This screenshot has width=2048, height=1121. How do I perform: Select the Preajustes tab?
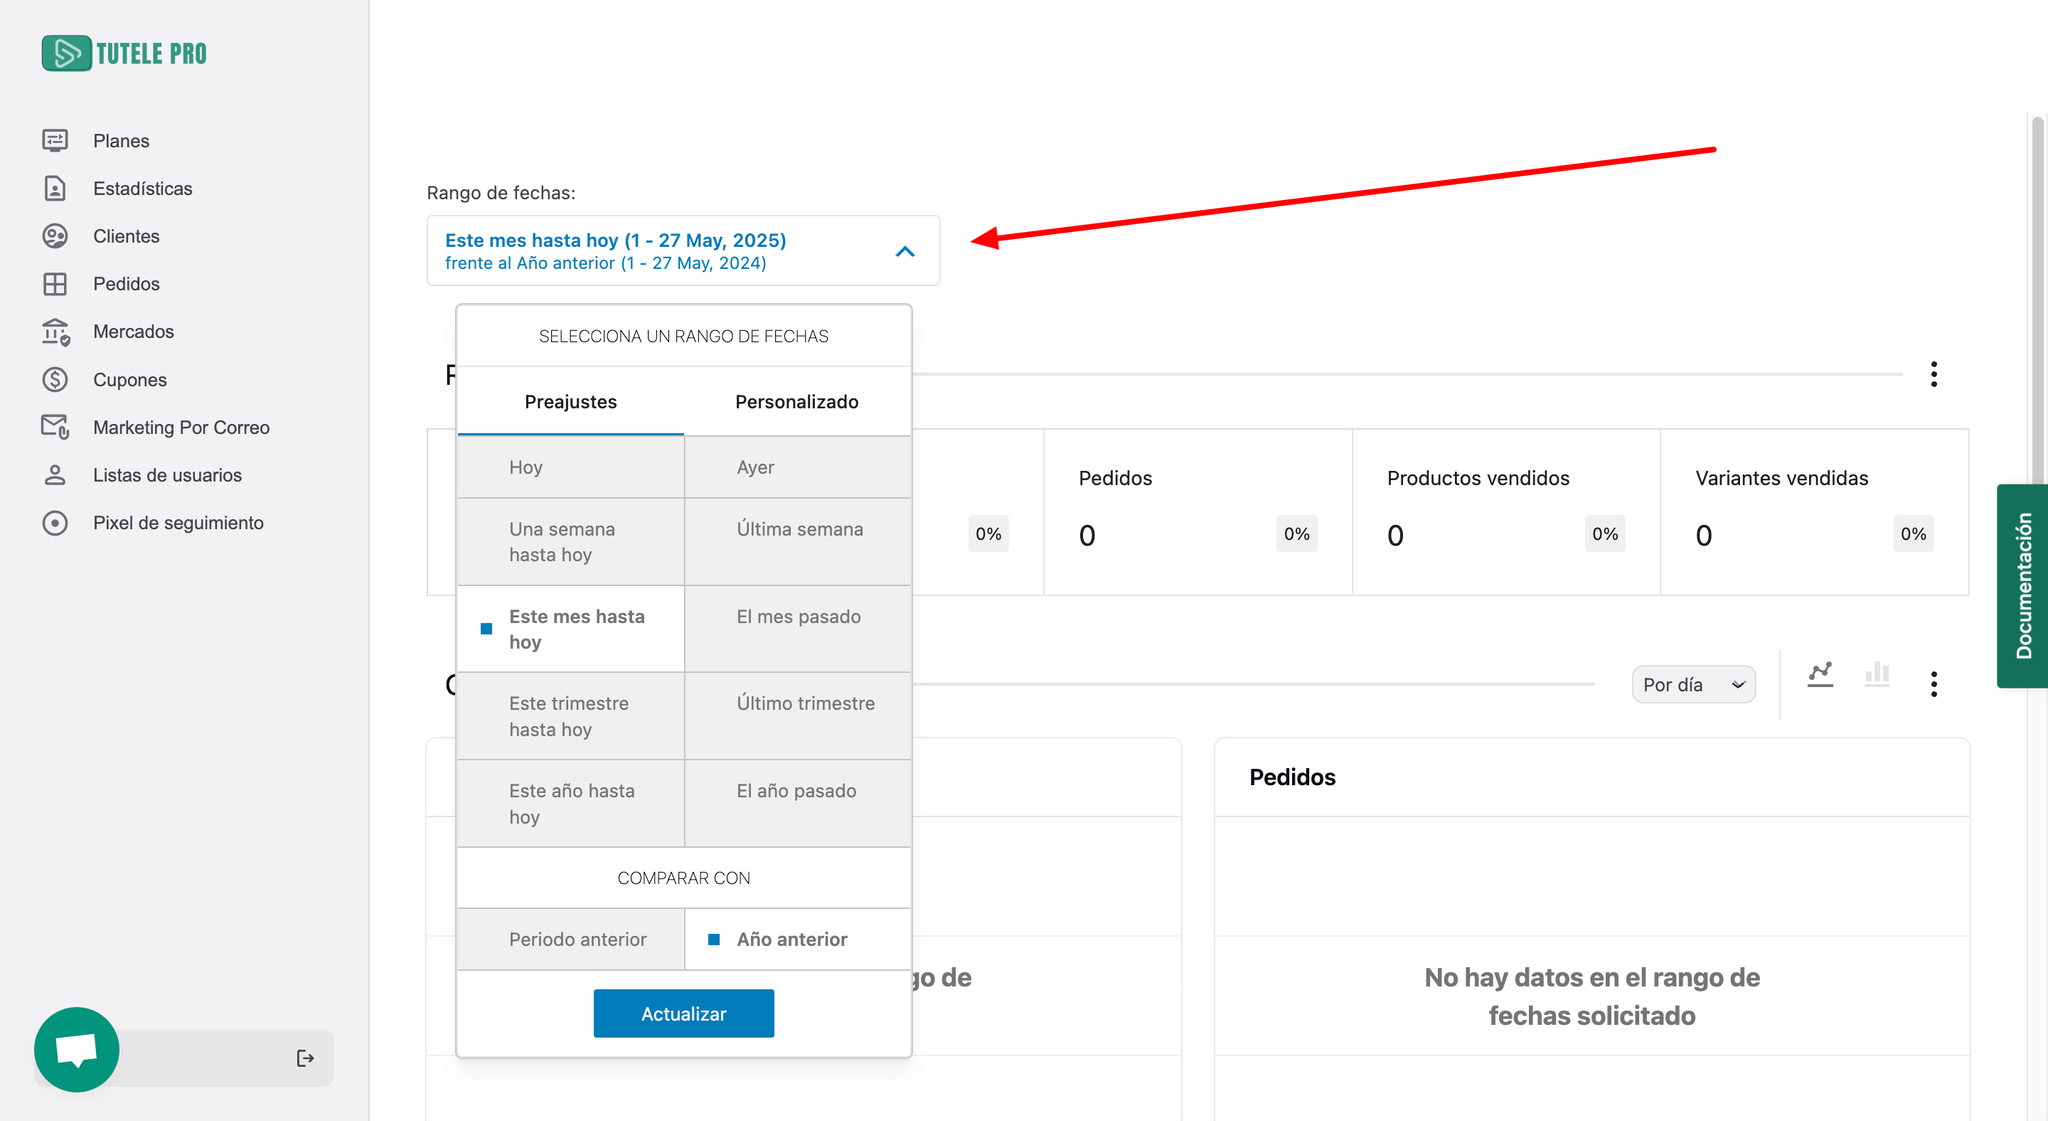click(x=571, y=402)
